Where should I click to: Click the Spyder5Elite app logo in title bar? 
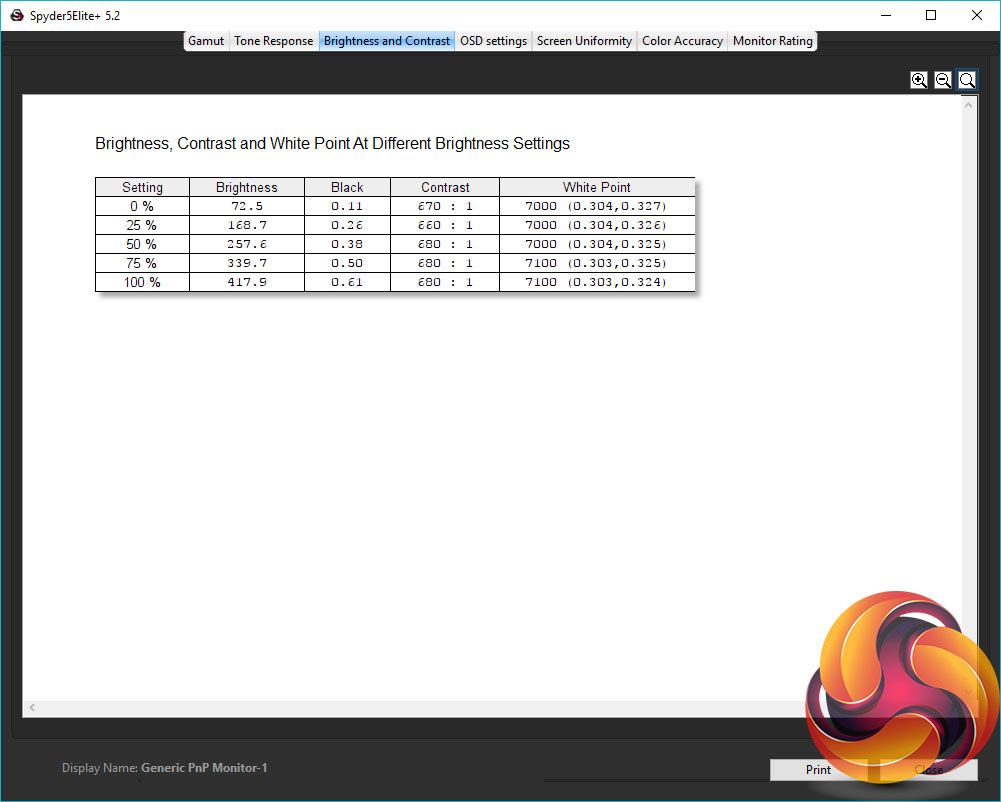pos(17,15)
